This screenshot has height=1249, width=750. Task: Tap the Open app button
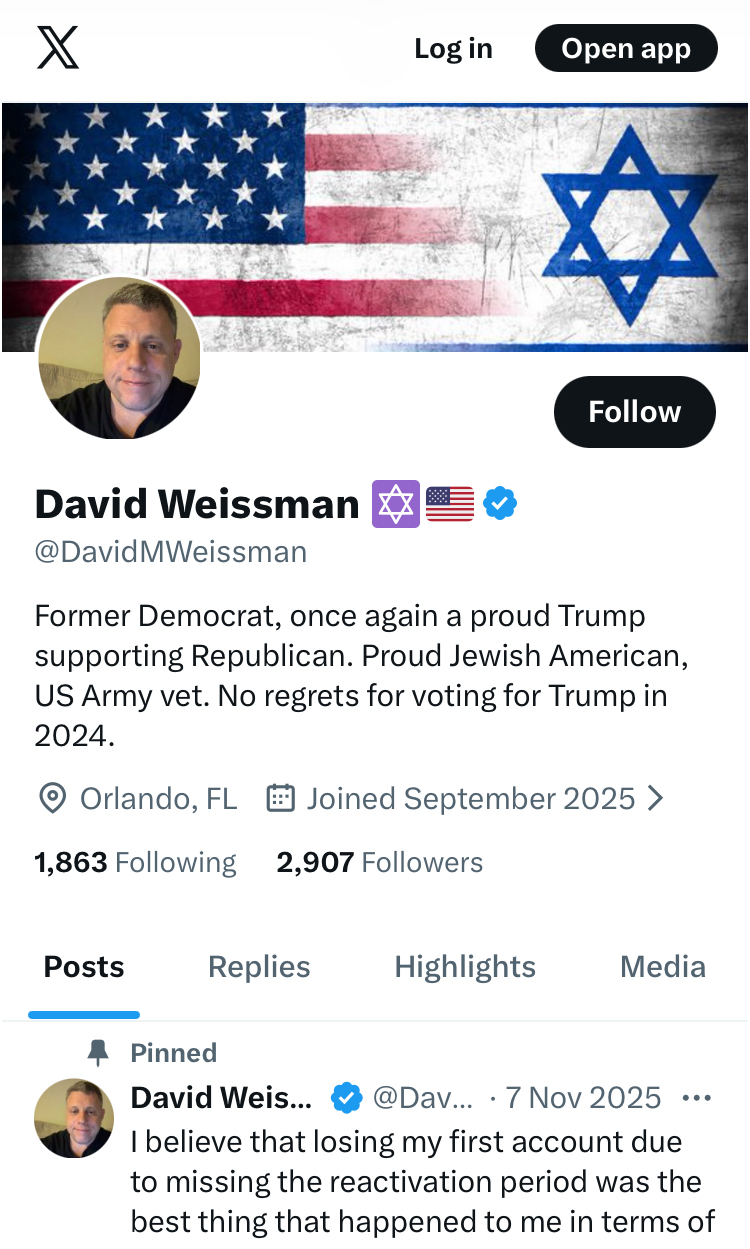[626, 48]
